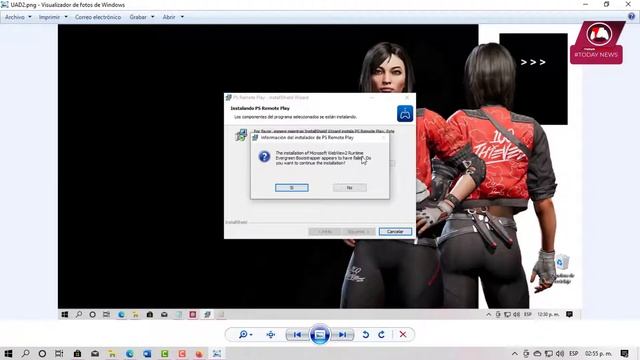Open the notification center icon
The image size is (640, 360).
(624, 353)
